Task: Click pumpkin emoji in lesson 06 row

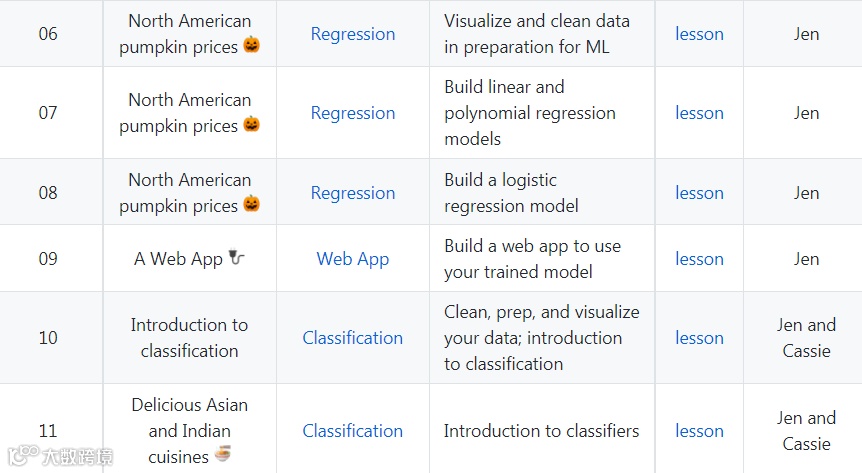Action: [251, 45]
